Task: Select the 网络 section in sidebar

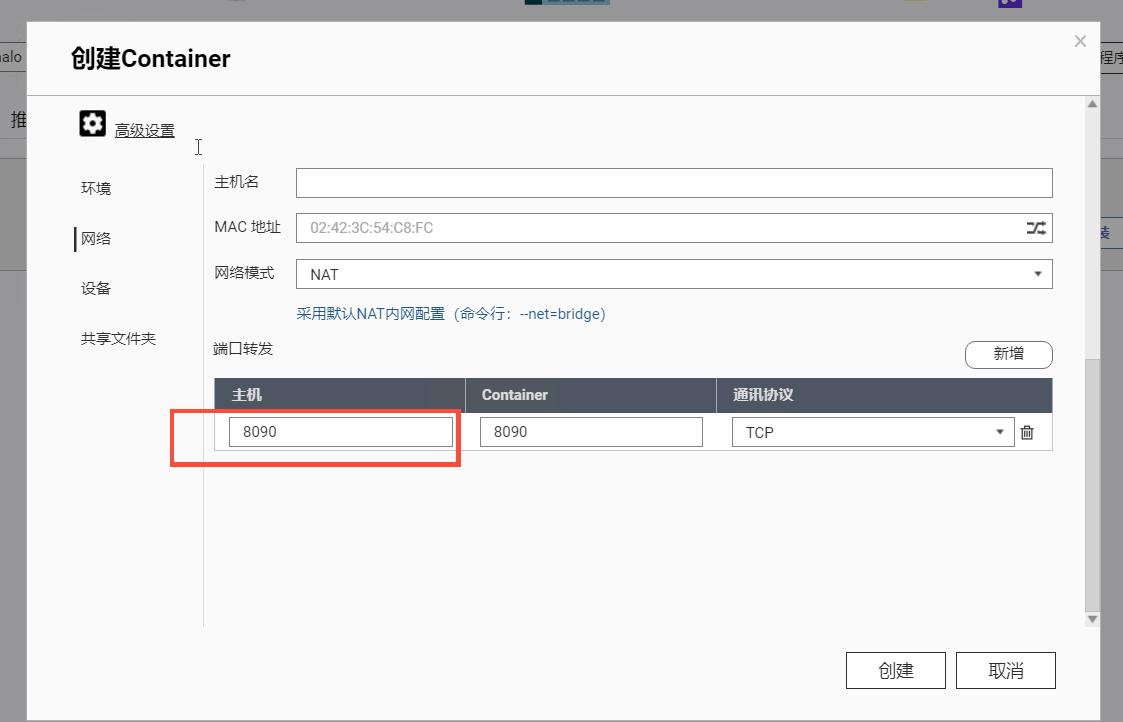Action: coord(95,238)
